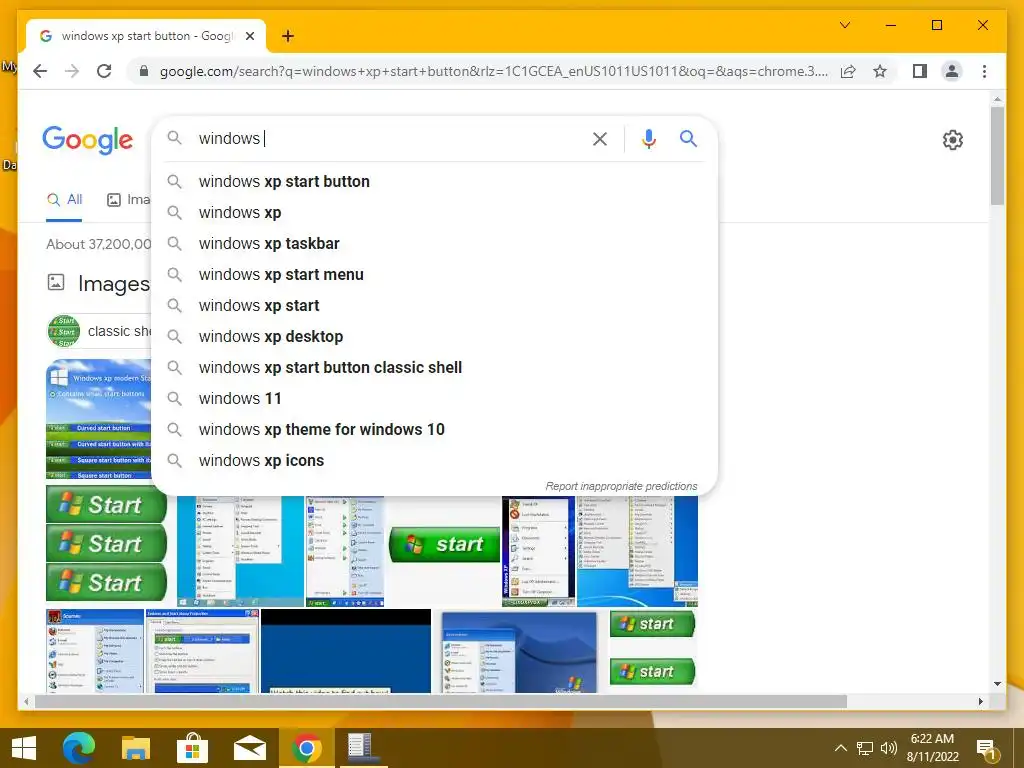Open the black and dark blue video thumbnail
This screenshot has width=1024, height=768.
[345, 650]
